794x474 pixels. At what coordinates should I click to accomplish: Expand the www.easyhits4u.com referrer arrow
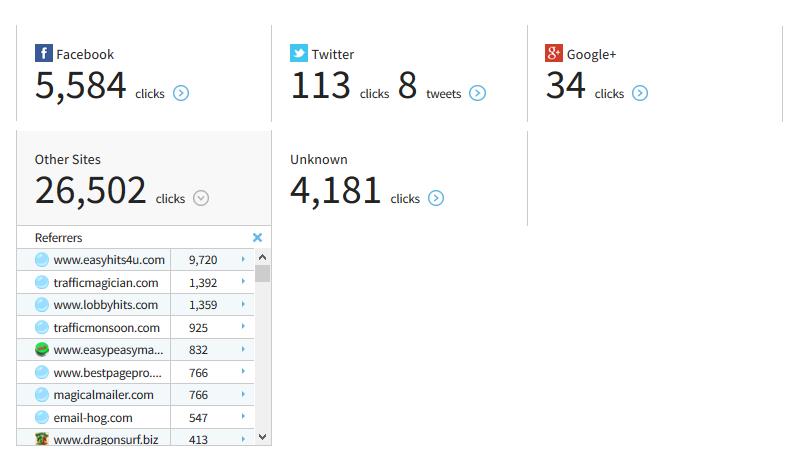click(243, 260)
